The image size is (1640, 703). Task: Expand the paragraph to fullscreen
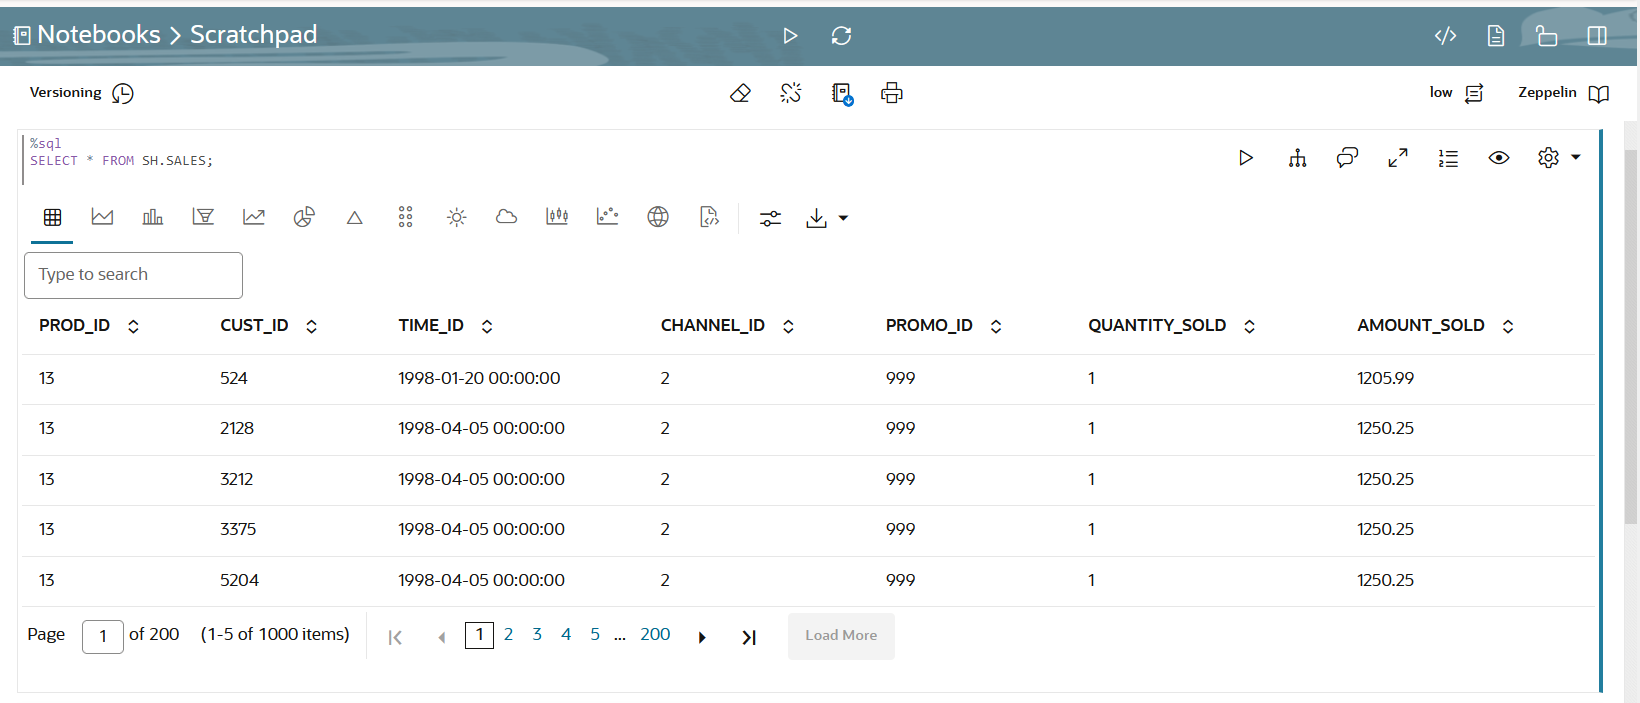(1398, 158)
